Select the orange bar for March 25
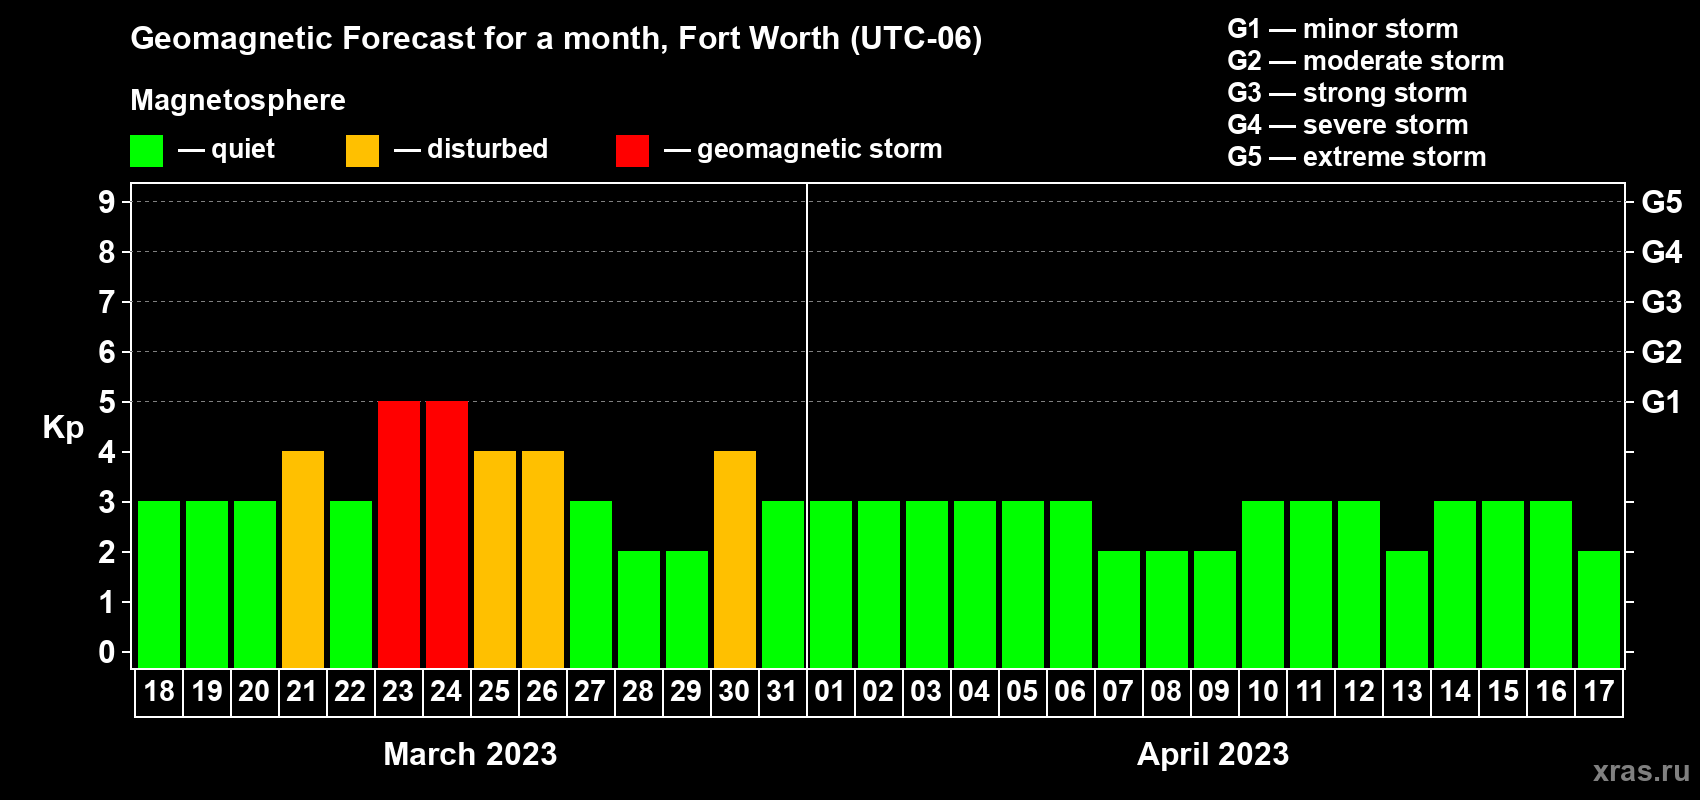The height and width of the screenshot is (800, 1700). coord(495,559)
